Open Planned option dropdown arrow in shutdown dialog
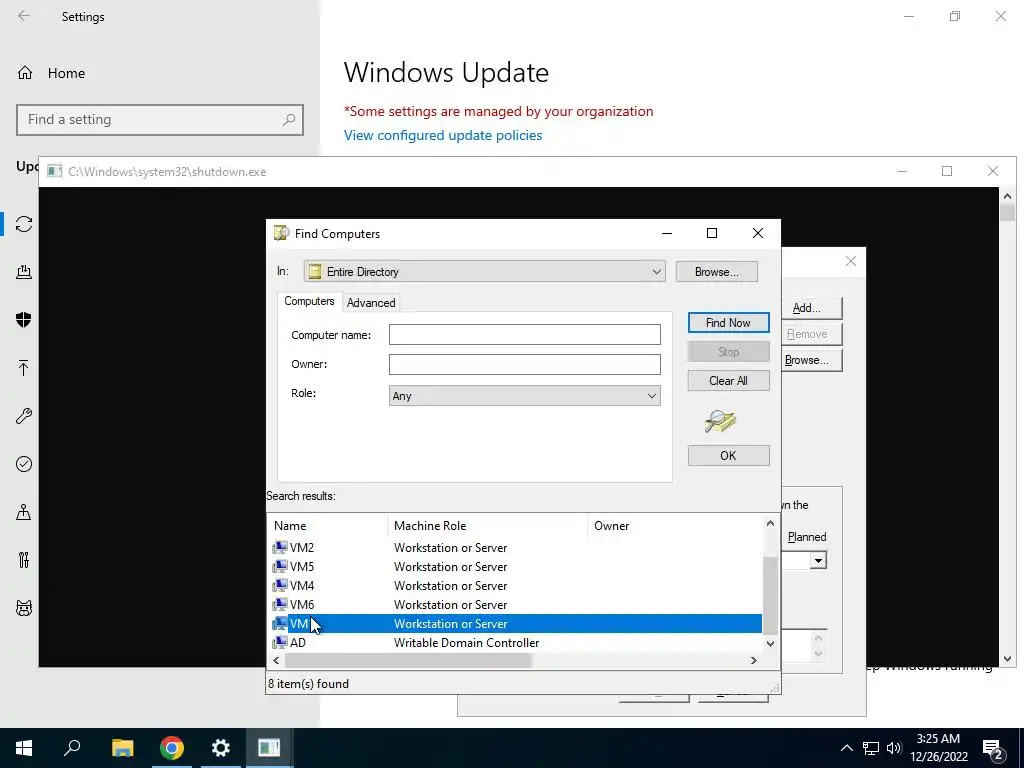The width and height of the screenshot is (1024, 768). click(x=818, y=560)
